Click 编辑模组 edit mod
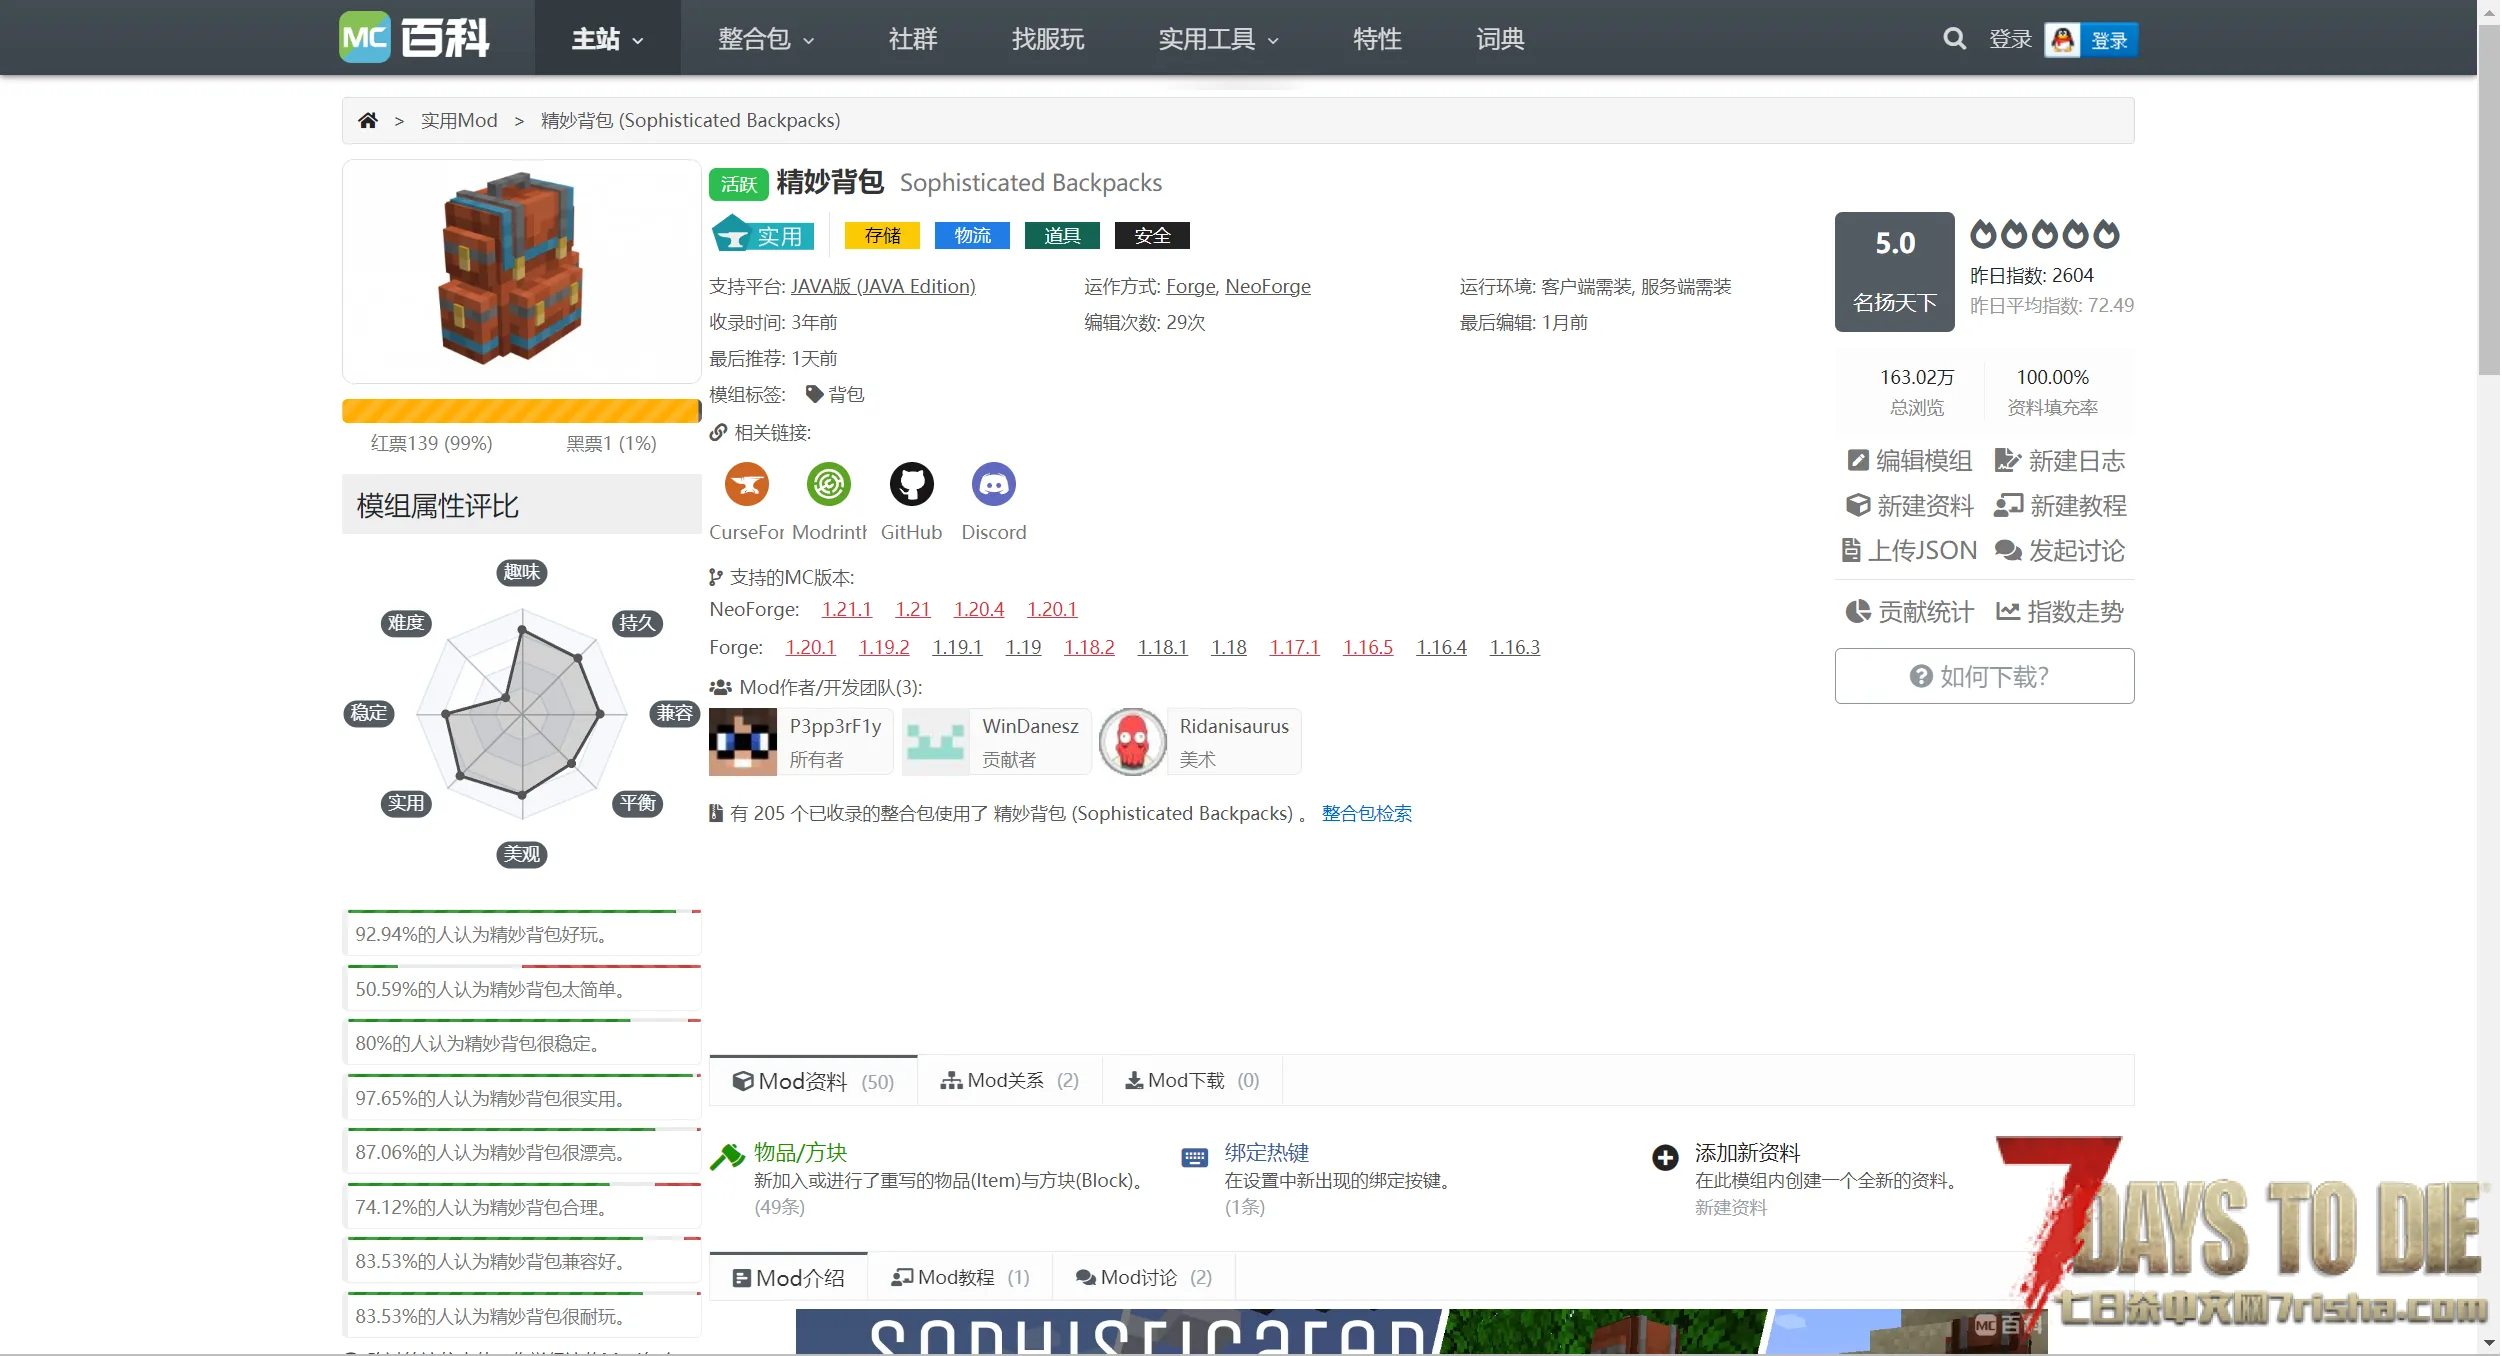Image resolution: width=2502 pixels, height=1356 pixels. point(1909,461)
